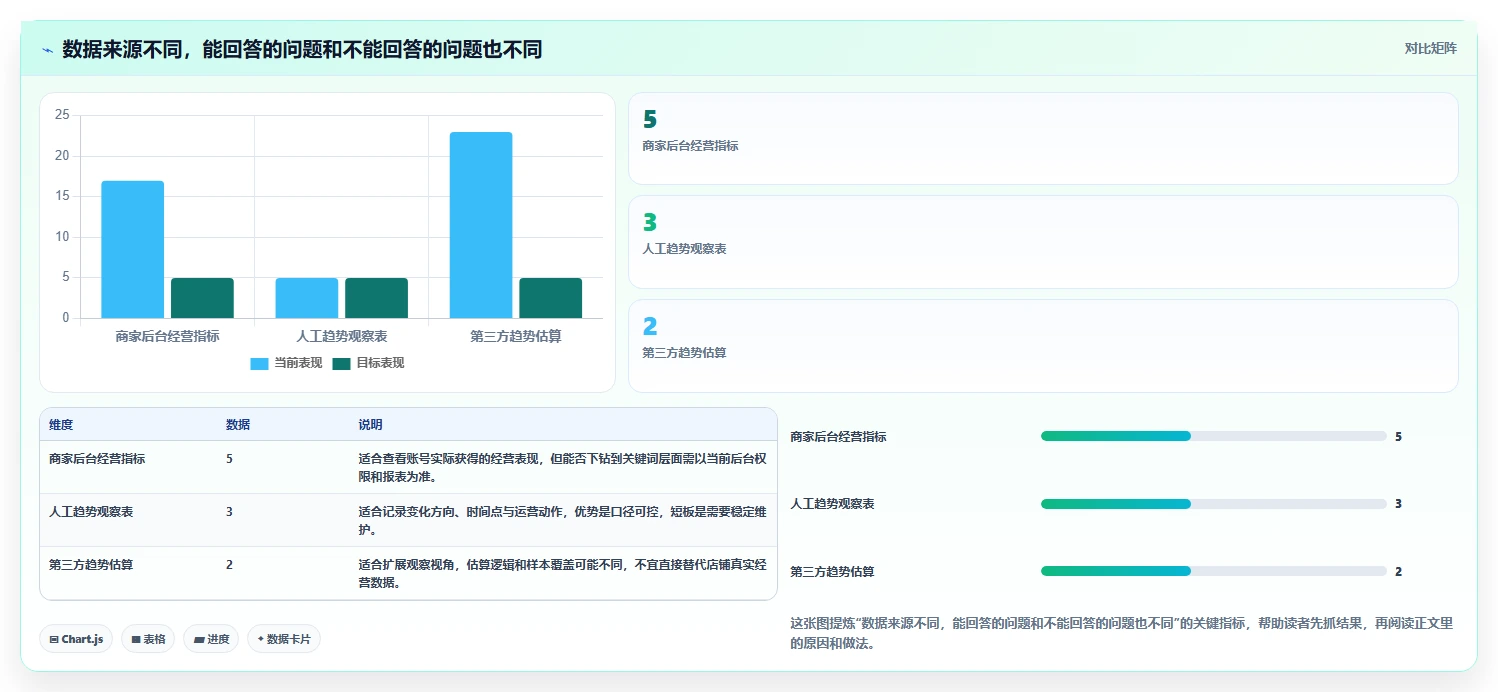Click 人工趋势观察表 label beside its progress bar
This screenshot has height=692, width=1498.
(x=832, y=504)
